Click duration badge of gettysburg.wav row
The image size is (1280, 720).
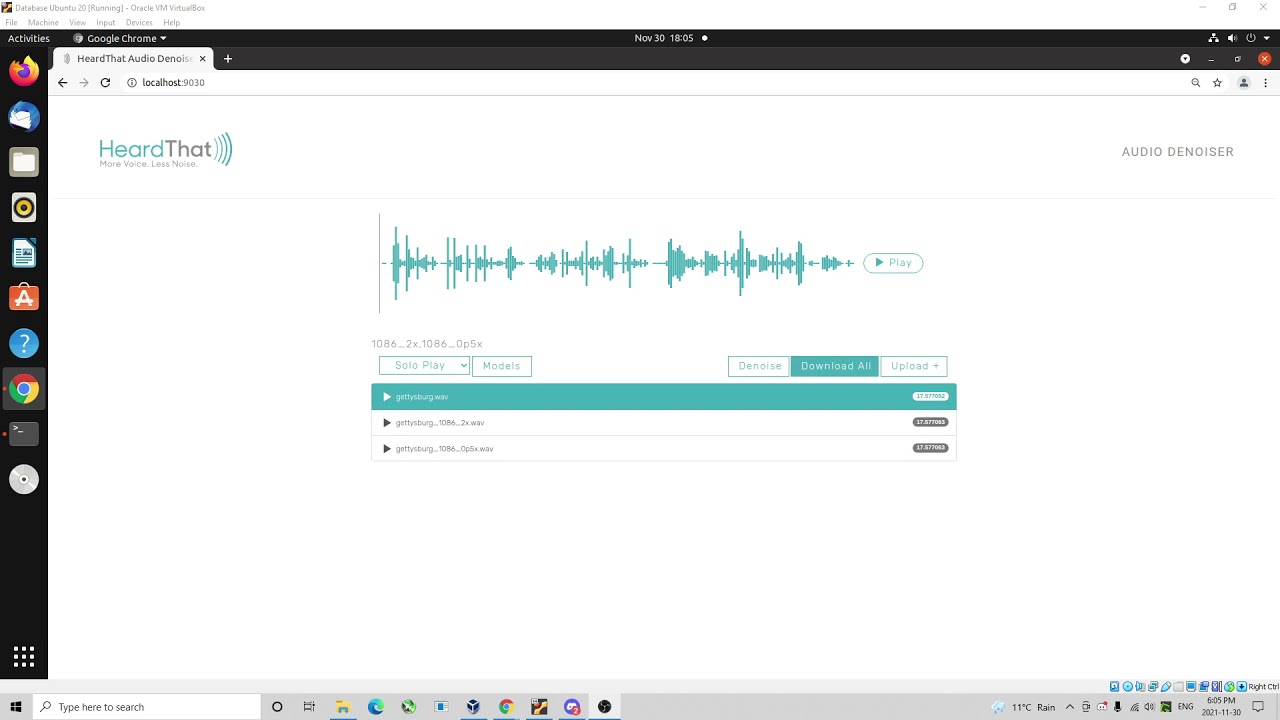[930, 397]
